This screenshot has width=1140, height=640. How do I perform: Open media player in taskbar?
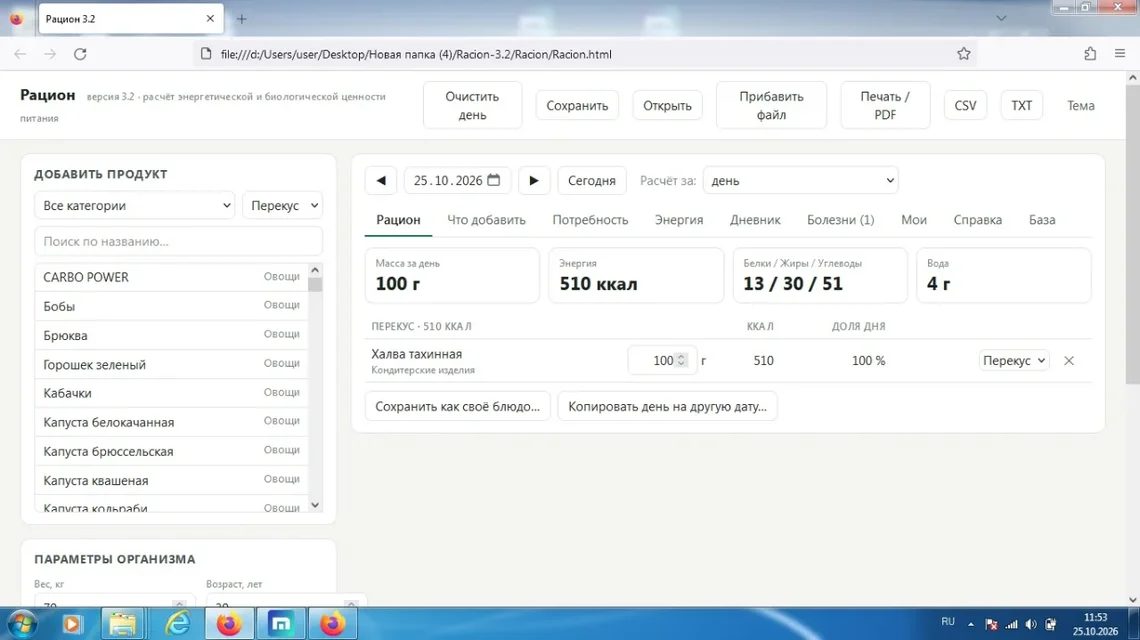[71, 624]
